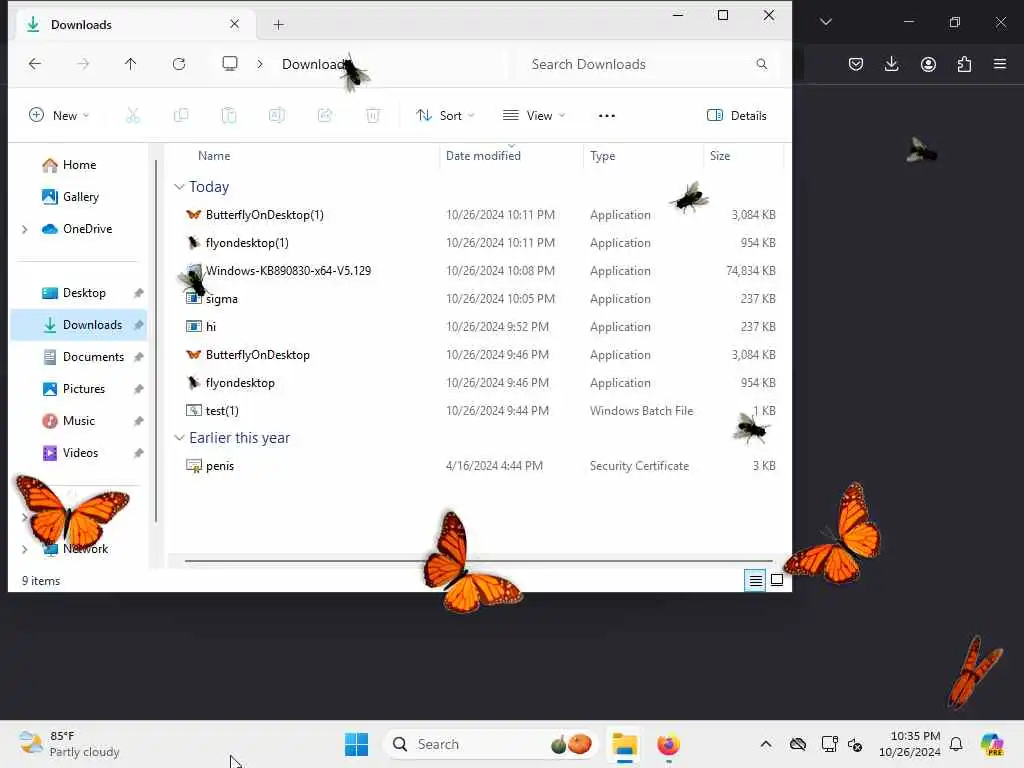This screenshot has height=768, width=1024.
Task: Click the taskbar Search box
Action: click(491, 744)
